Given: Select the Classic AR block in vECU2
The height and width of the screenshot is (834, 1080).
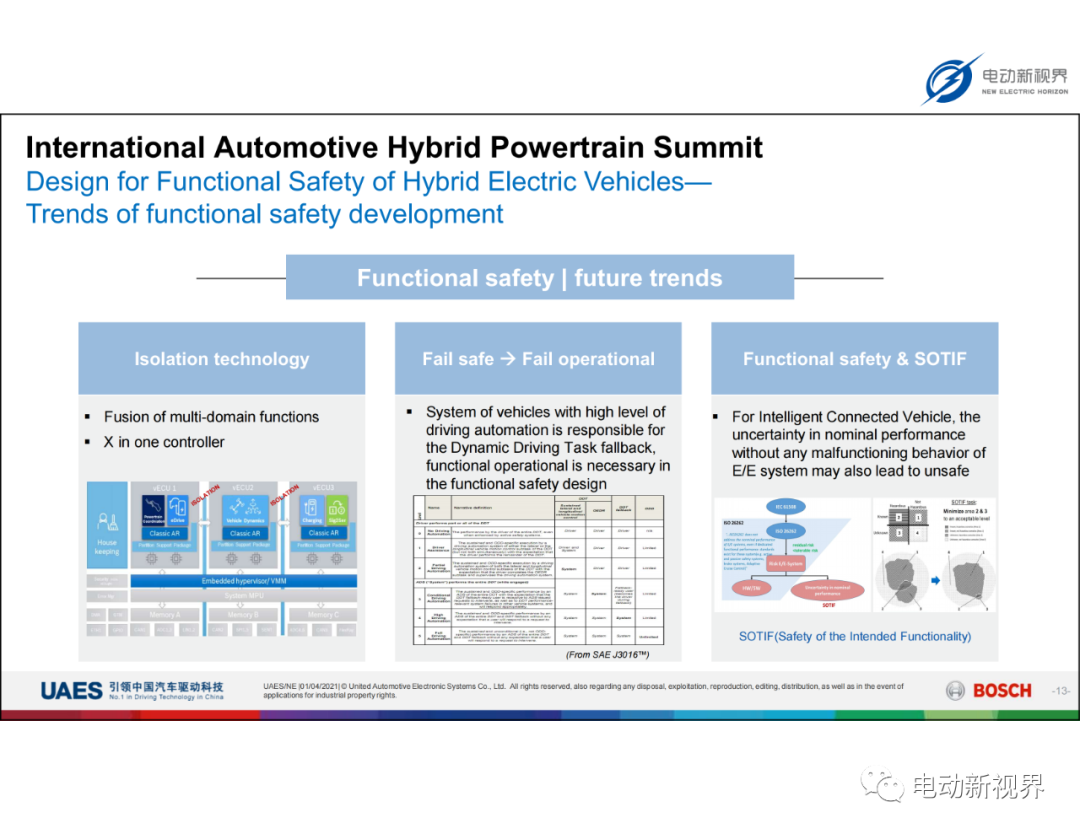Looking at the screenshot, I should pos(245,533).
